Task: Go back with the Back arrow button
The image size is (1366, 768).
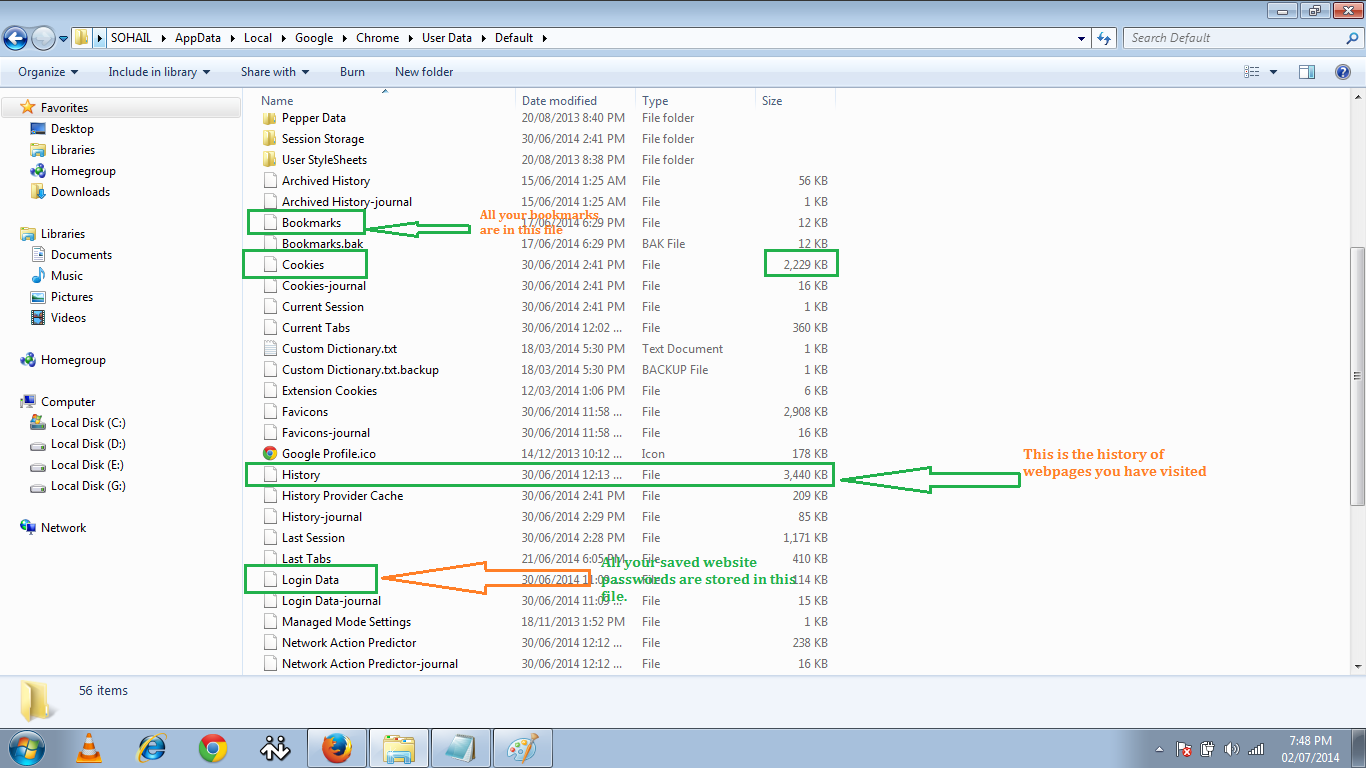Action: pyautogui.click(x=16, y=38)
